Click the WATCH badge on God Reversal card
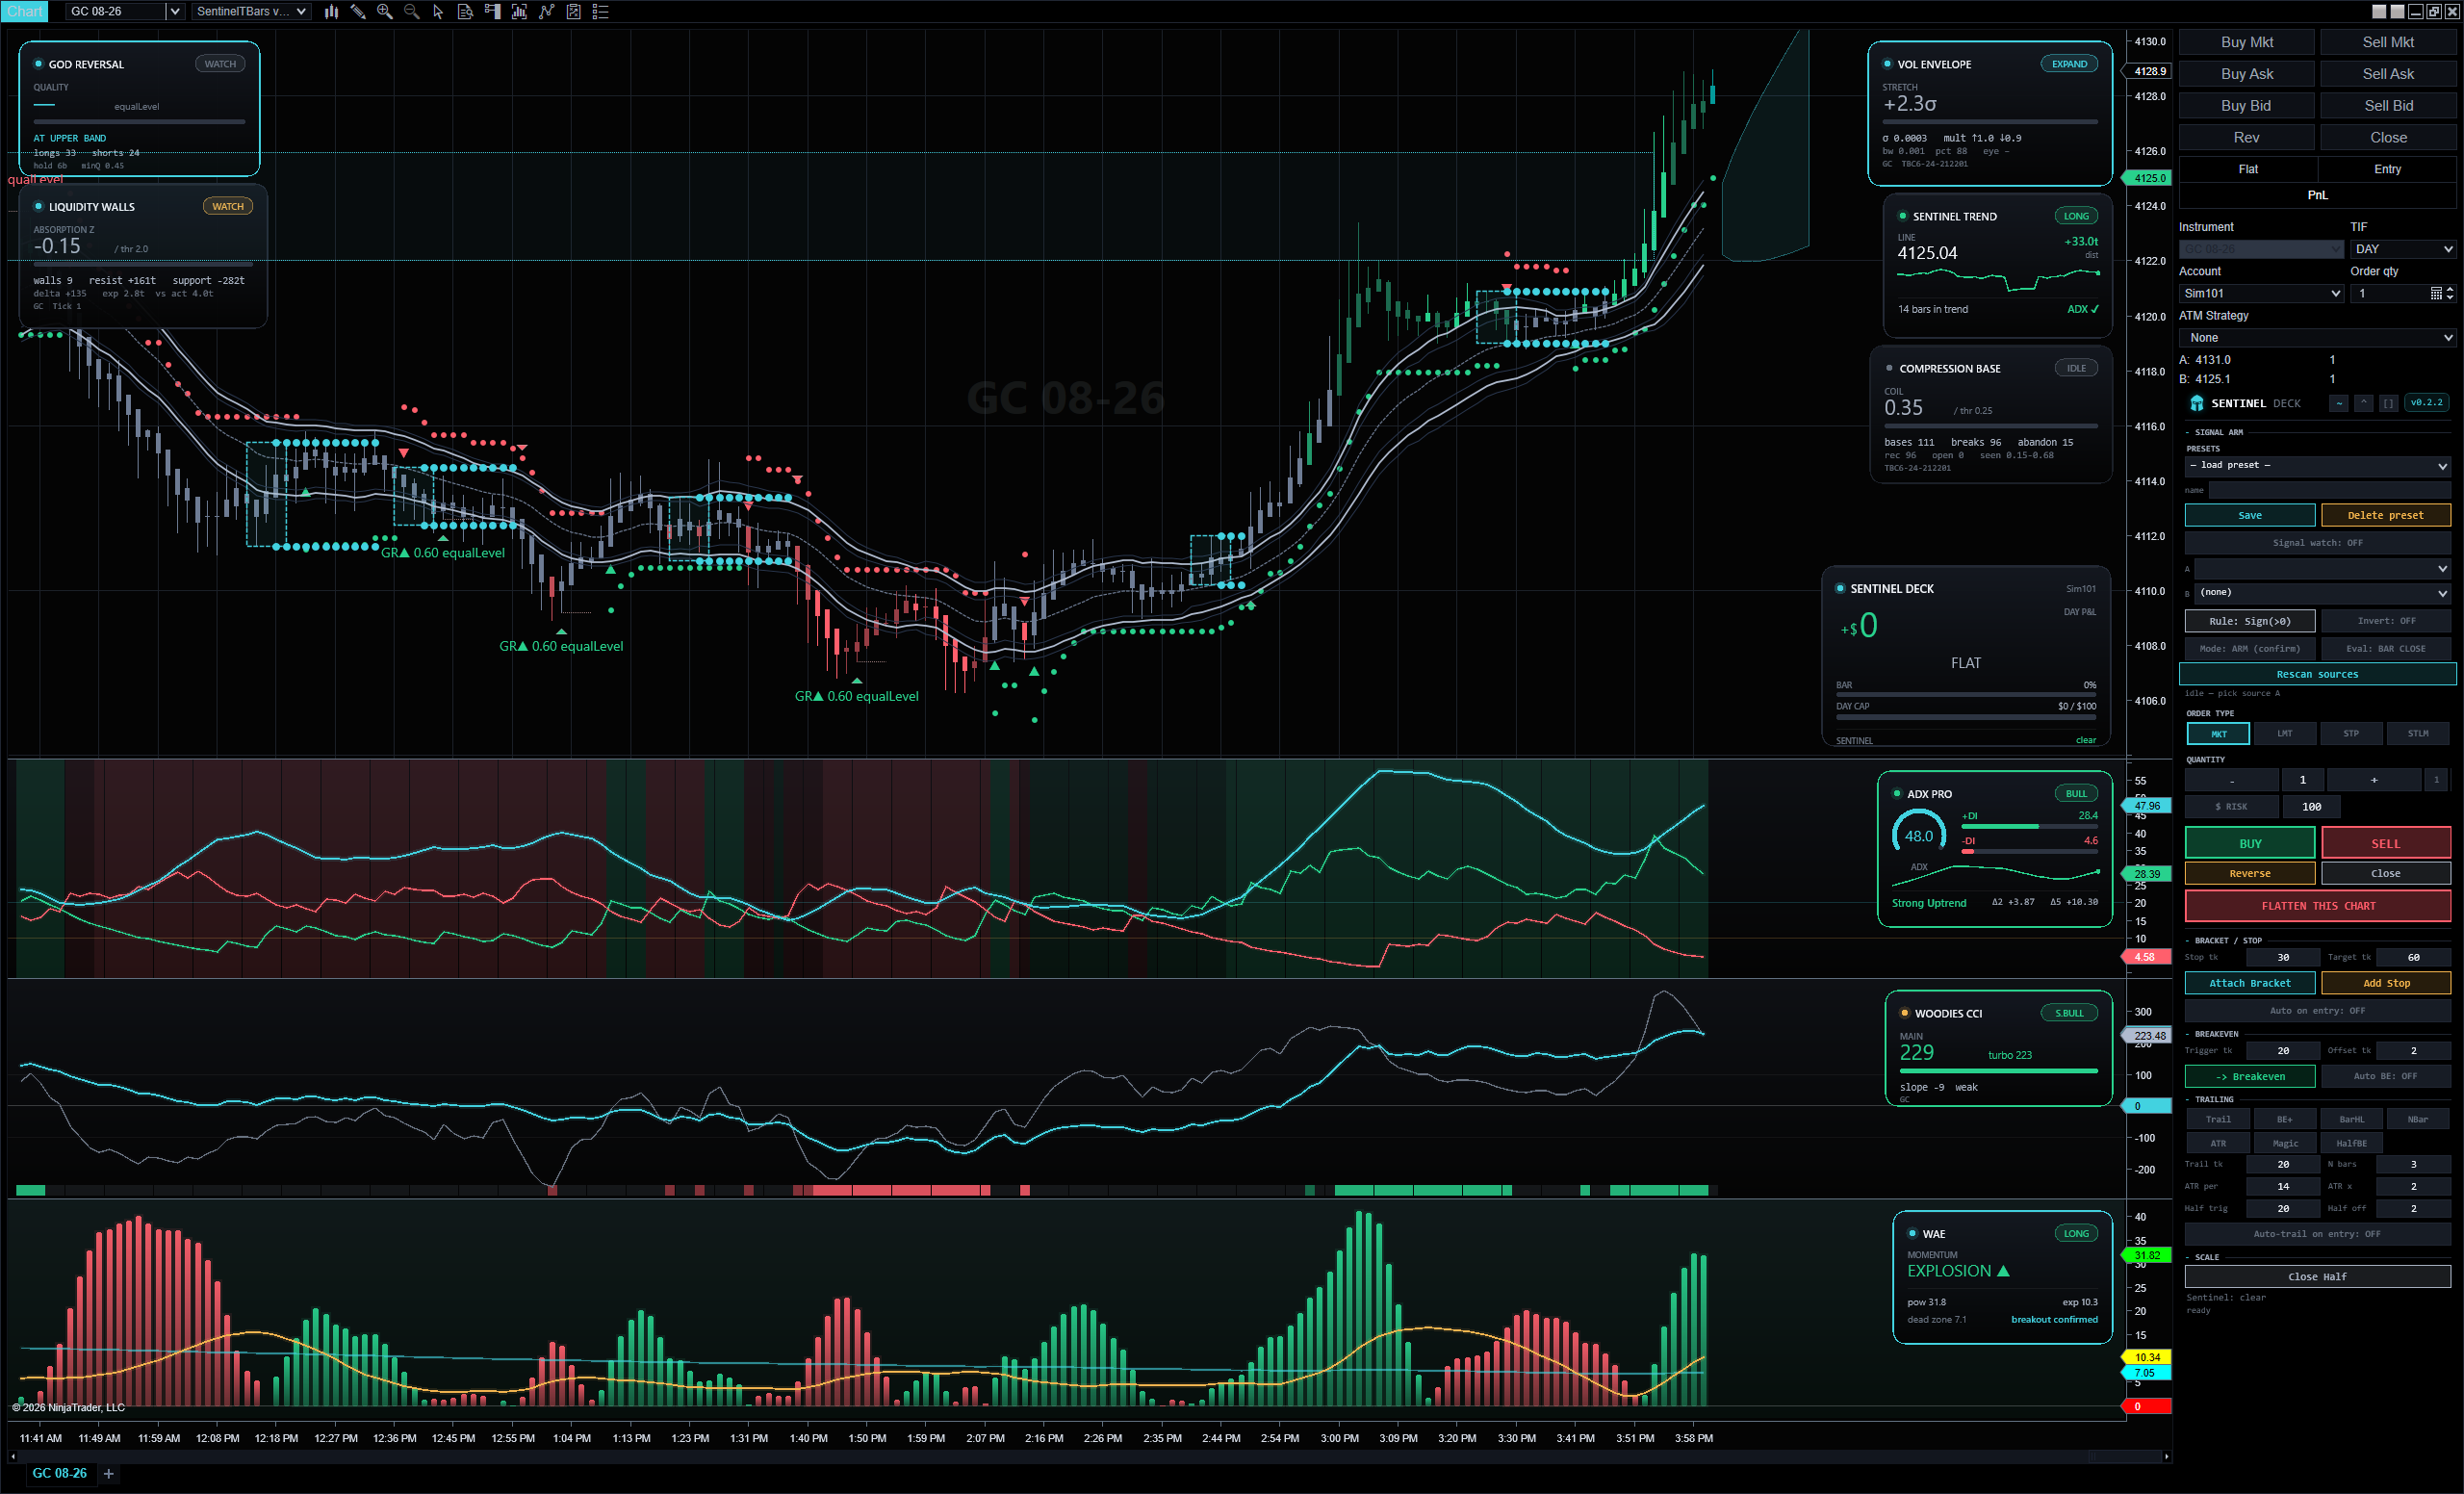Image resolution: width=2464 pixels, height=1494 pixels. point(220,64)
